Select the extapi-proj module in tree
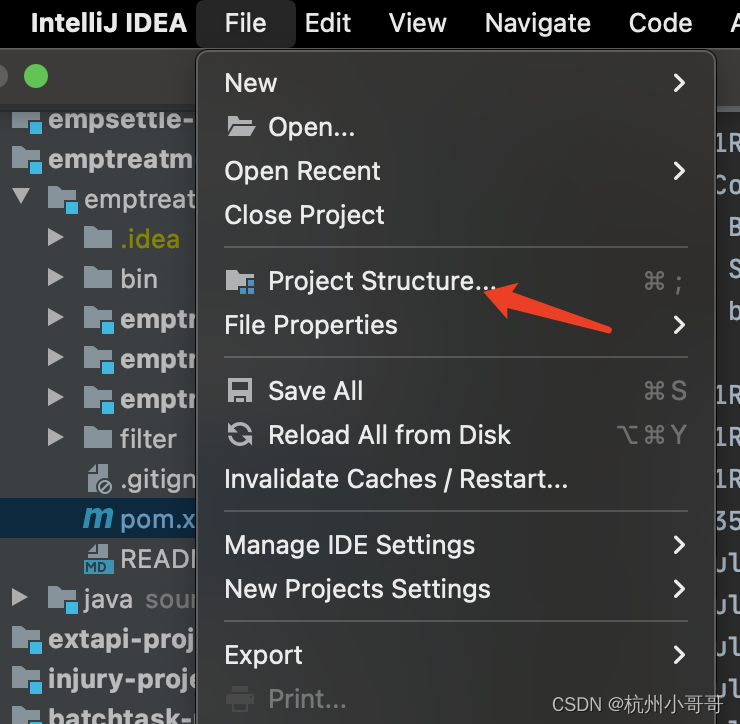This screenshot has width=740, height=724. tap(103, 640)
